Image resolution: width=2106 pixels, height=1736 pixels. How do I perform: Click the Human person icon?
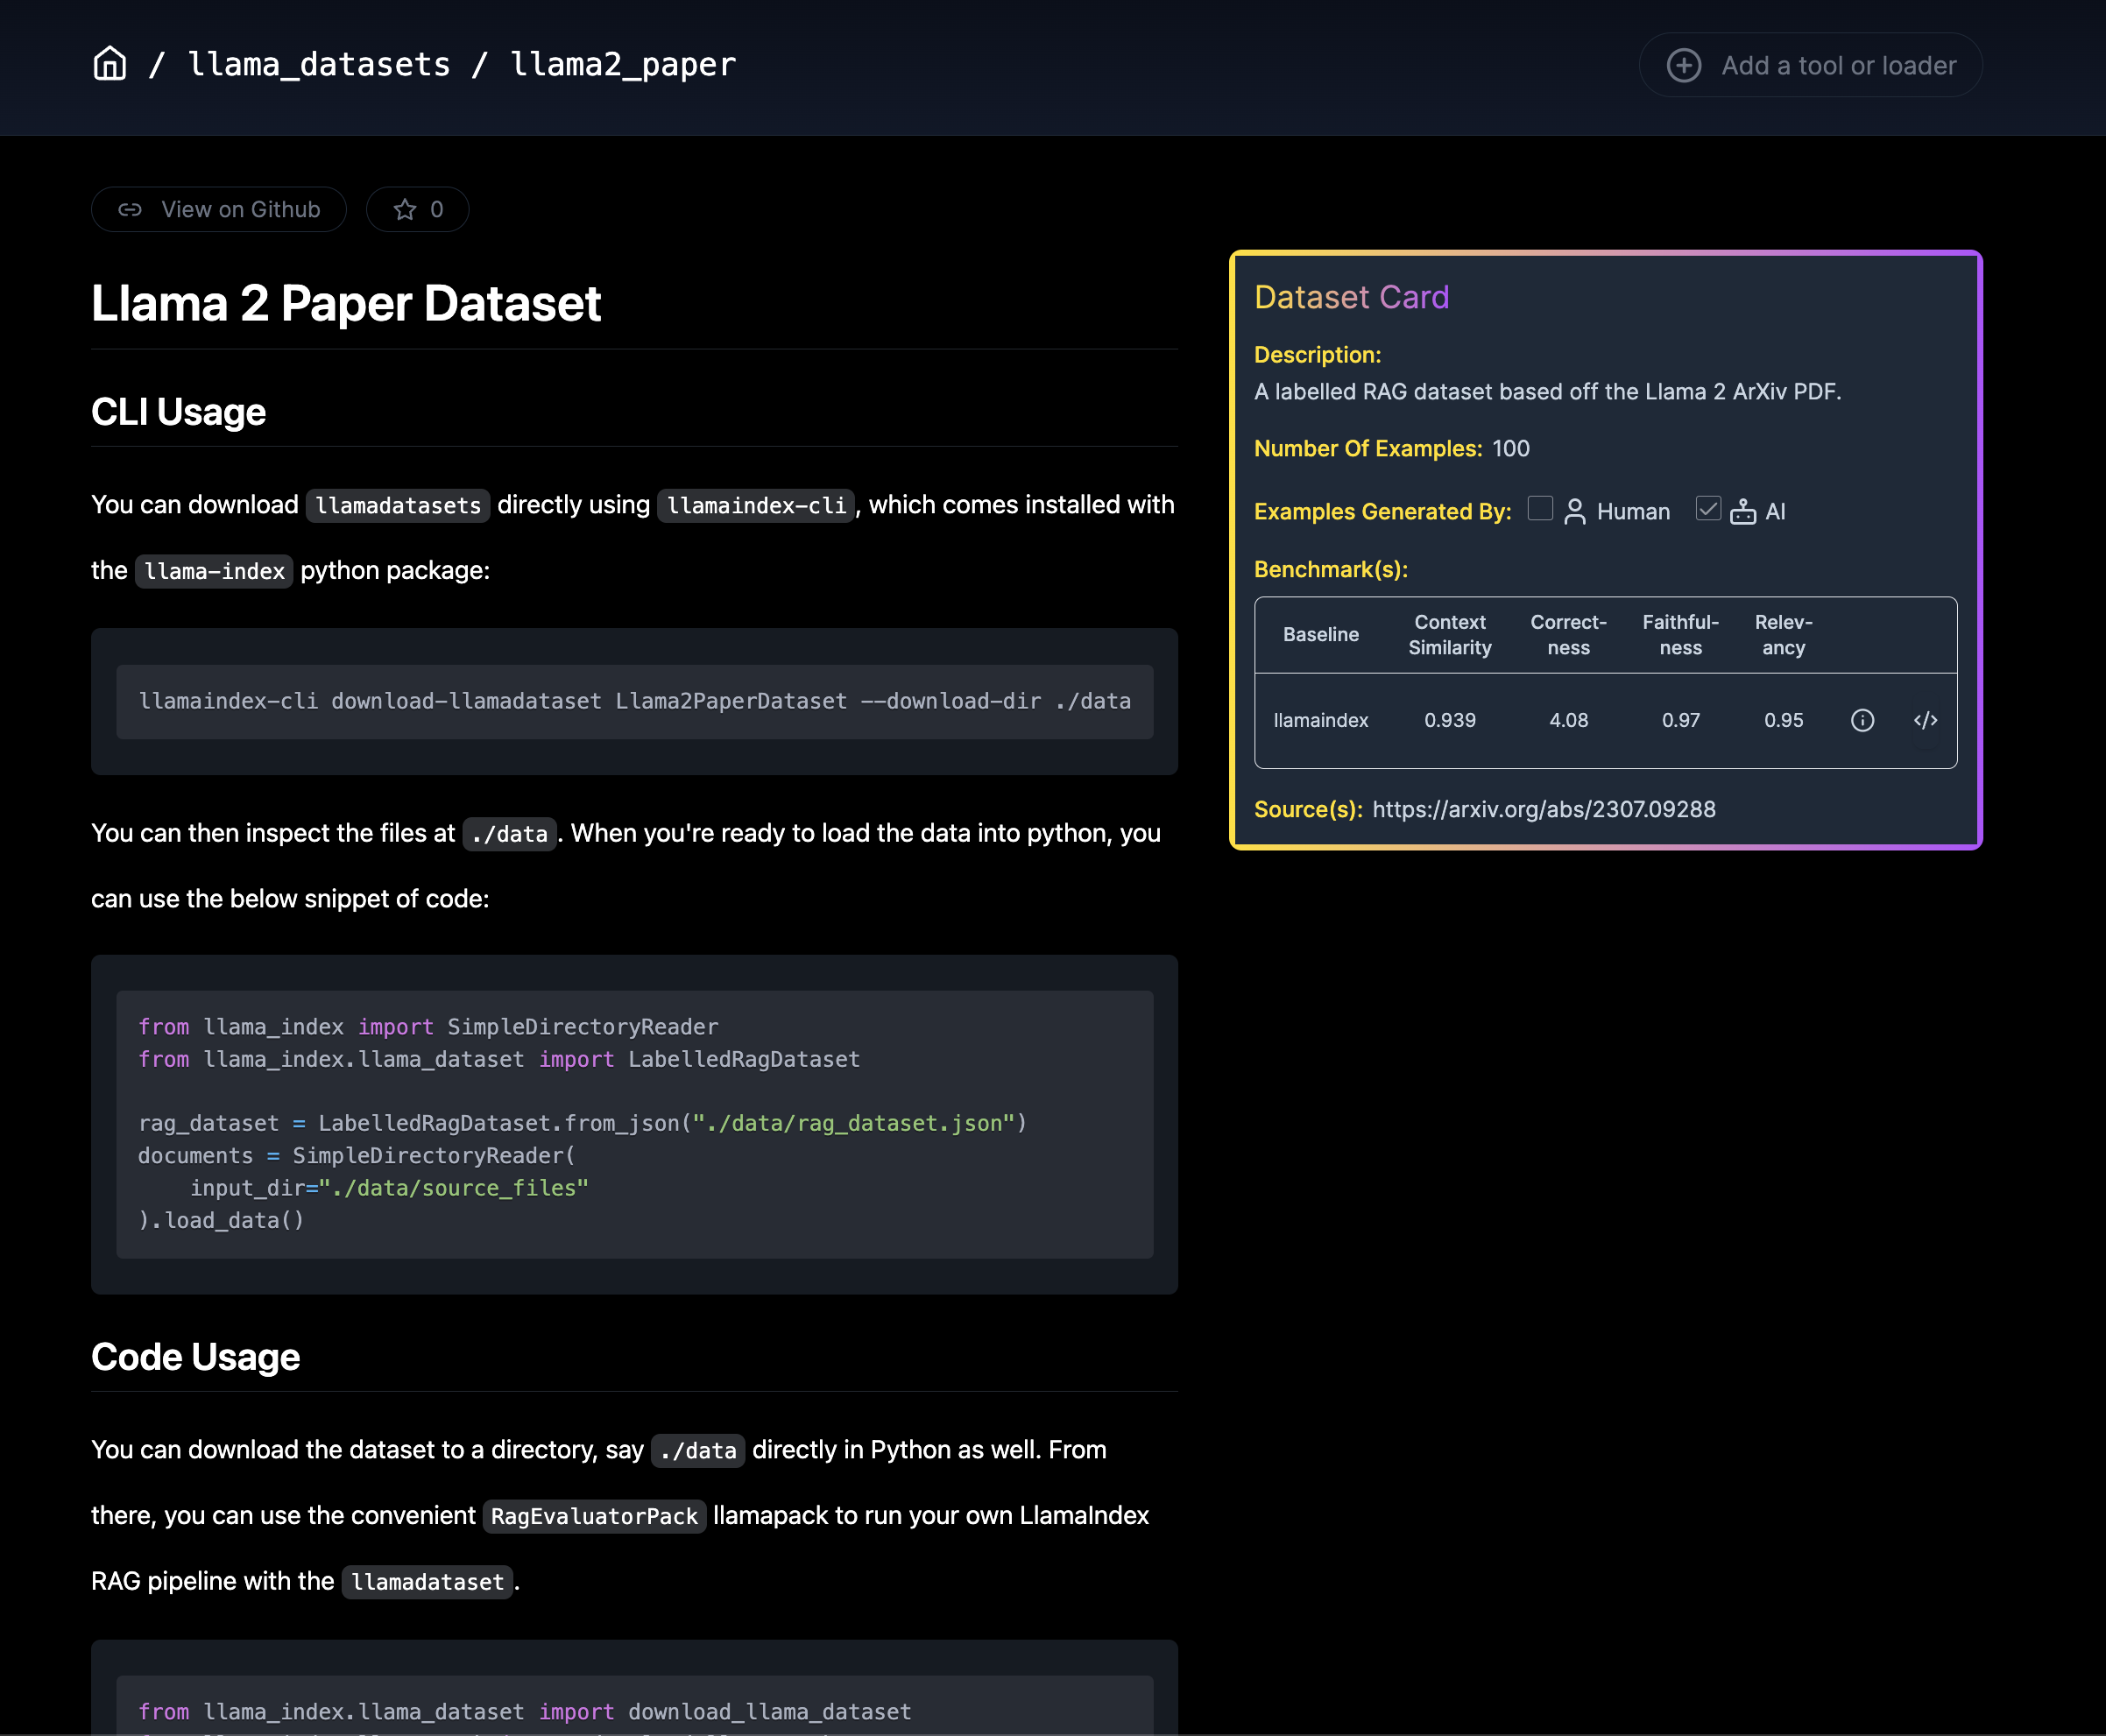pos(1574,512)
